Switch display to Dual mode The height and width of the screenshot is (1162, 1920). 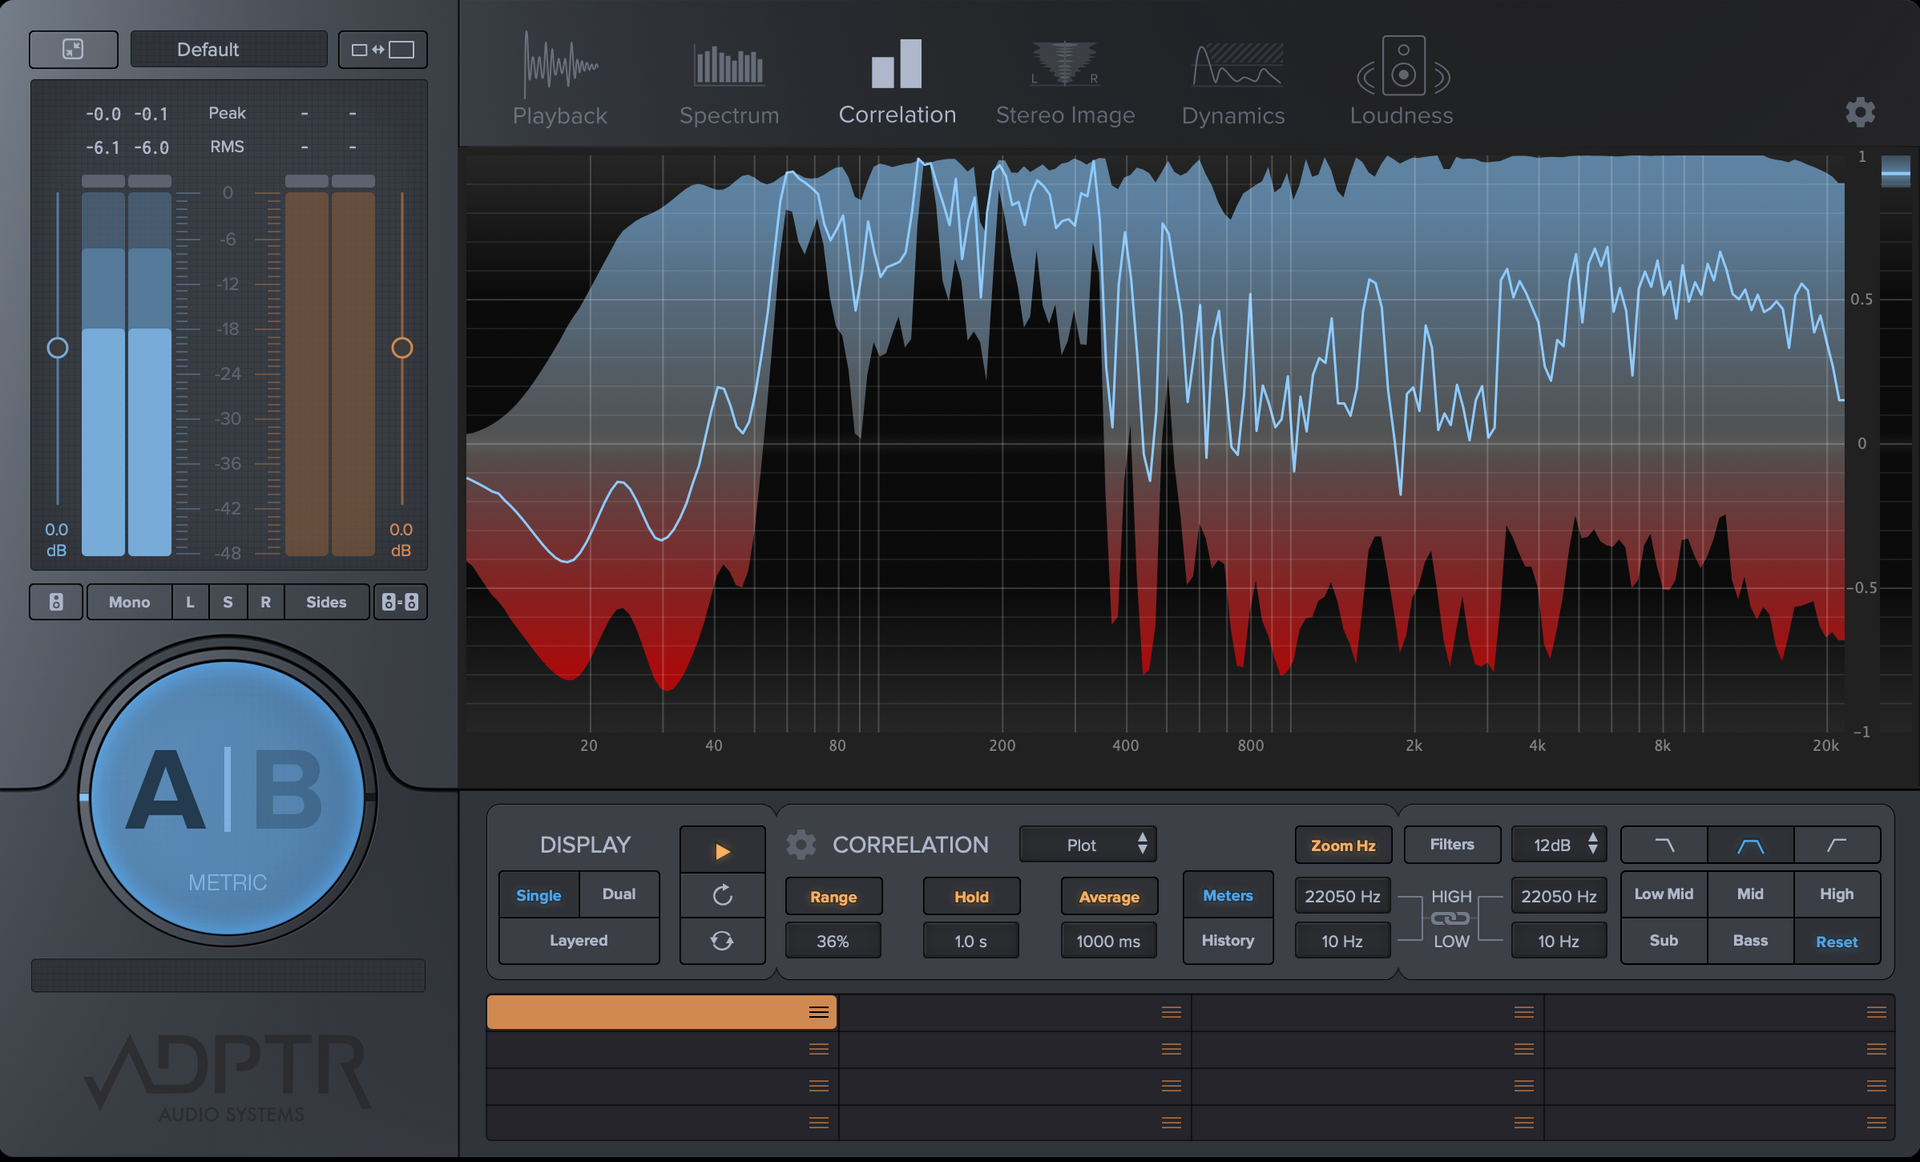618,895
